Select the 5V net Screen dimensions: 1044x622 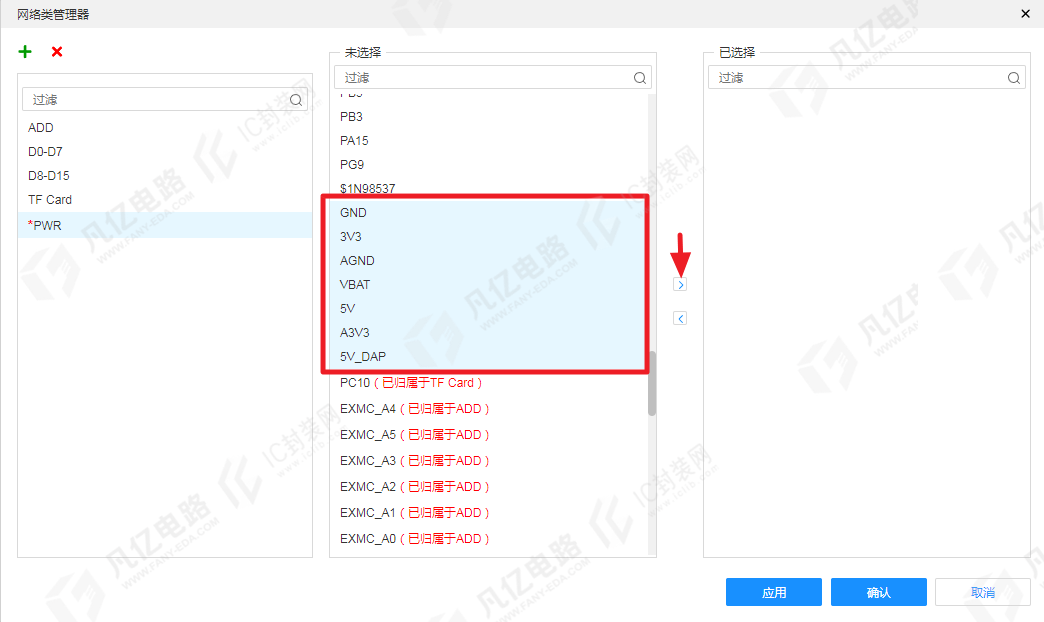pos(489,309)
